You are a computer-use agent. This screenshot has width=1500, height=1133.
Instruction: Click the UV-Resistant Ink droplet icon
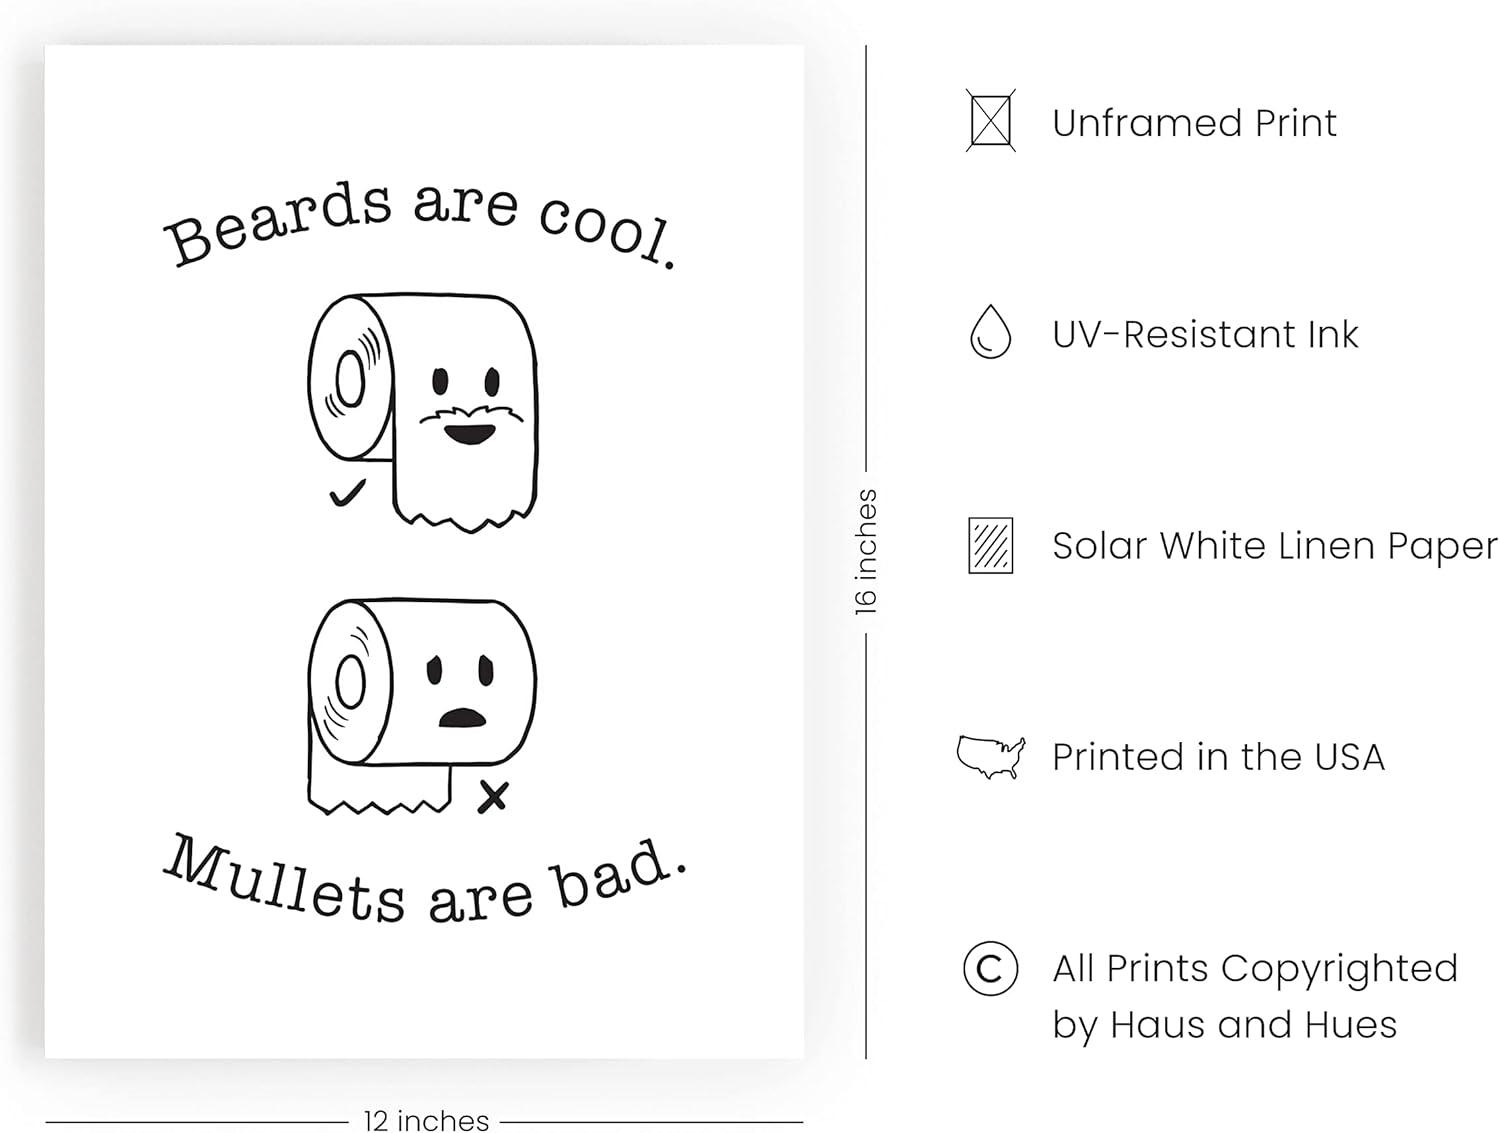pos(990,332)
